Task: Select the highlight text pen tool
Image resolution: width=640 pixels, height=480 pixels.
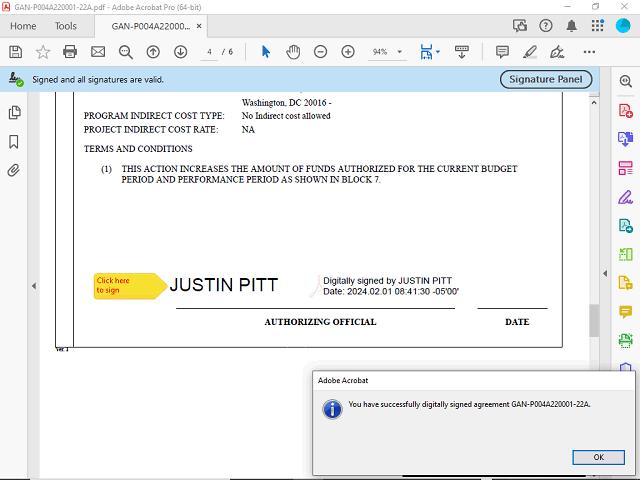Action: pyautogui.click(x=530, y=52)
